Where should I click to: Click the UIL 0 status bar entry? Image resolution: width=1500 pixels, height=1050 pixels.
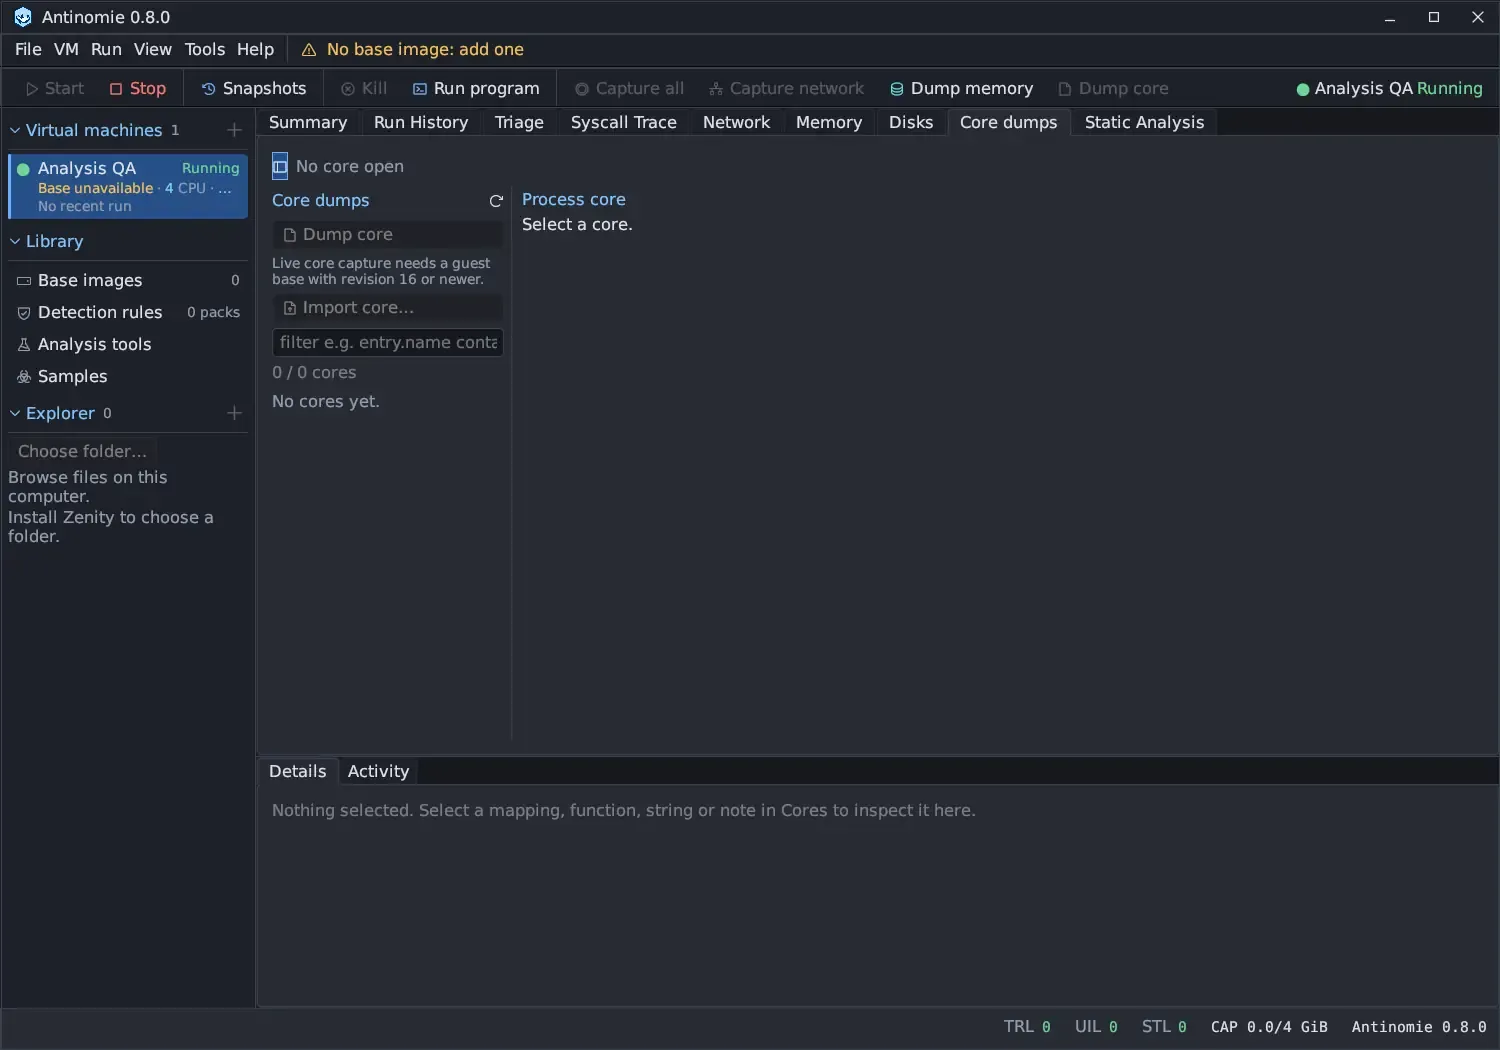1096,1027
